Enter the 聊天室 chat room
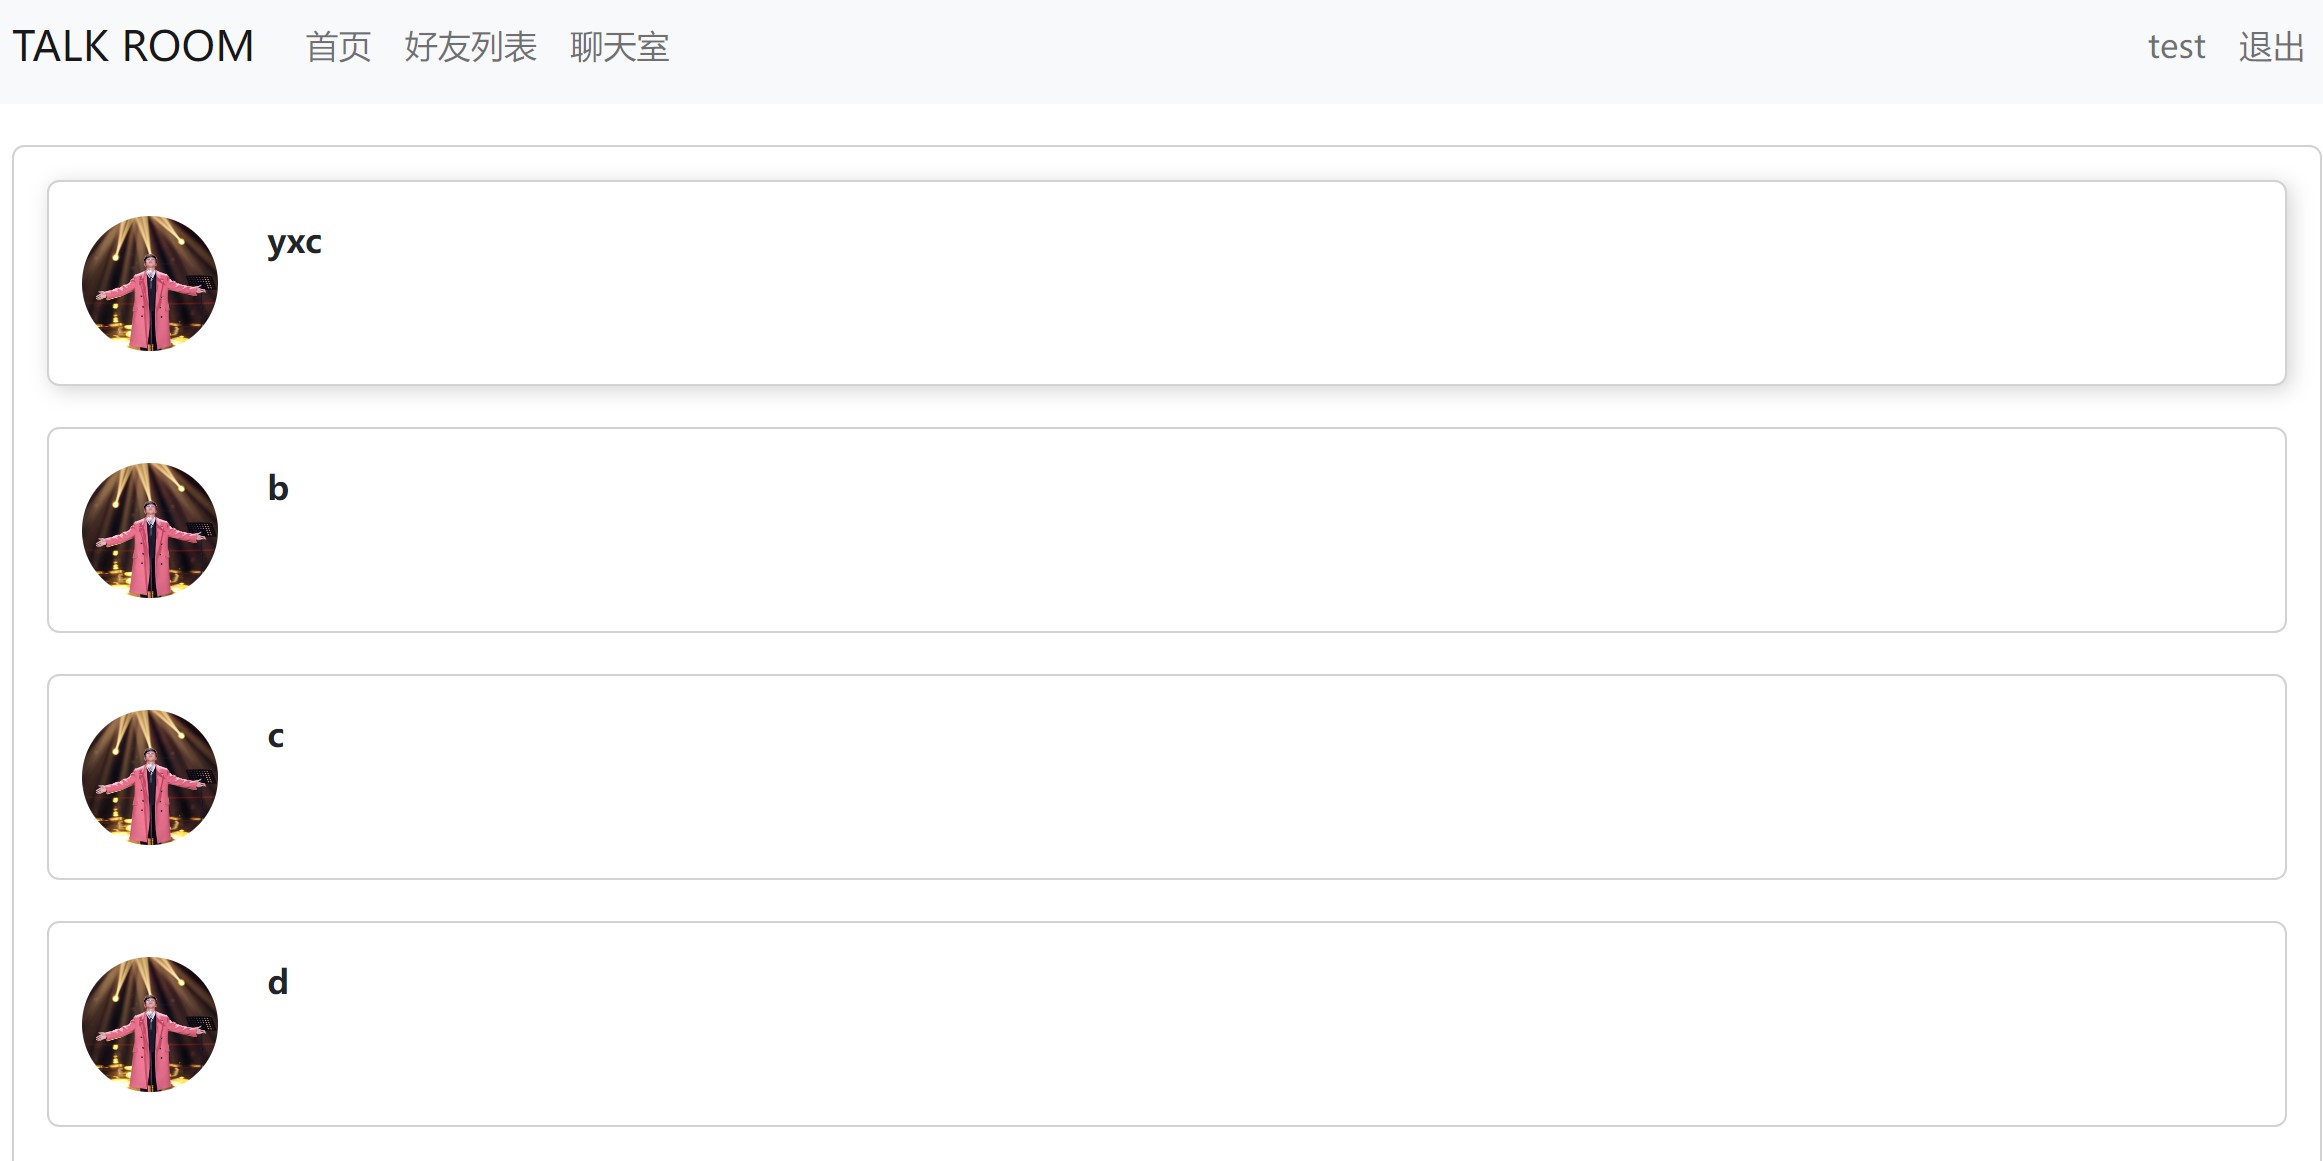 point(620,47)
